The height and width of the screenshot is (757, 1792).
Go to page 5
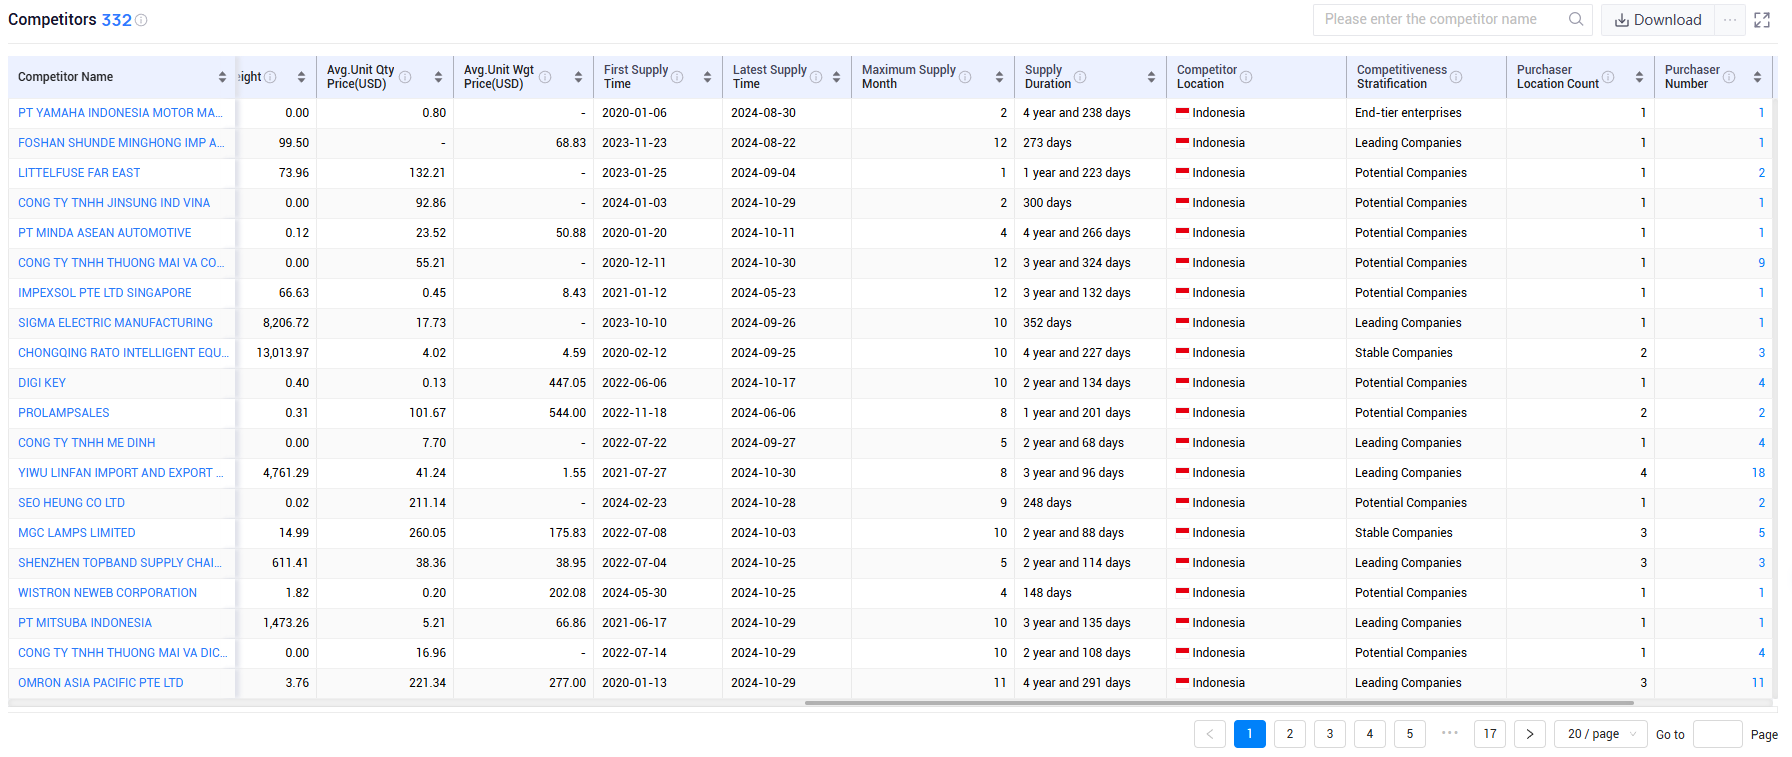pos(1410,734)
